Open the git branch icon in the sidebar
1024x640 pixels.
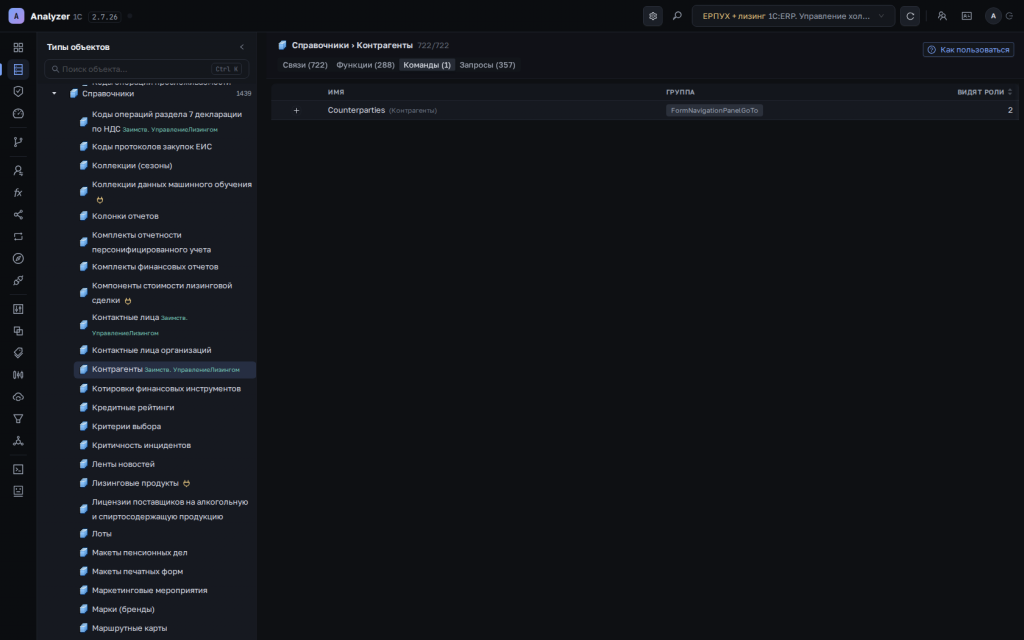(x=18, y=142)
